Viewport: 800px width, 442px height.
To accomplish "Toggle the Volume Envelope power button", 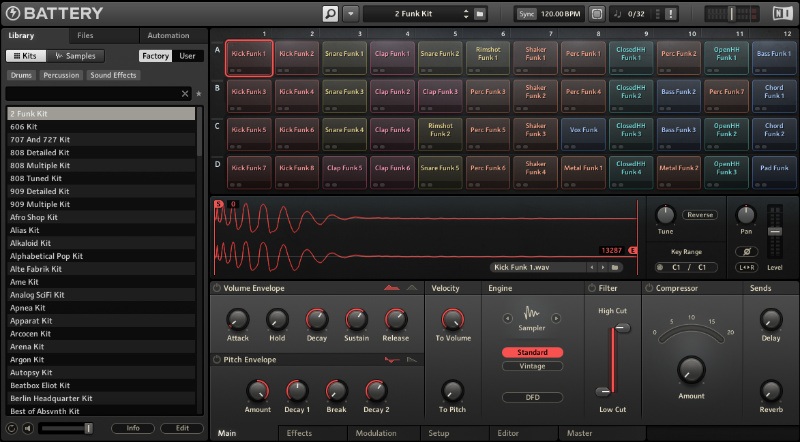I will tap(217, 288).
